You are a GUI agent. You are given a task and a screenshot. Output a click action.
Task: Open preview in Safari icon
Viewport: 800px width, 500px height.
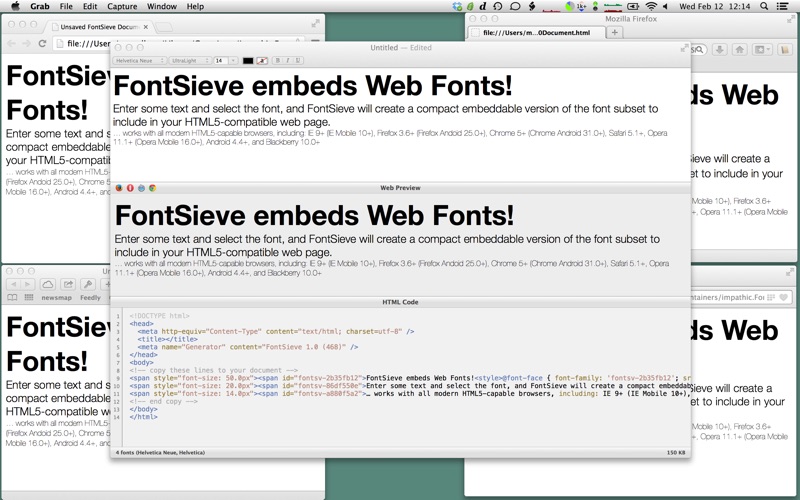pyautogui.click(x=141, y=188)
